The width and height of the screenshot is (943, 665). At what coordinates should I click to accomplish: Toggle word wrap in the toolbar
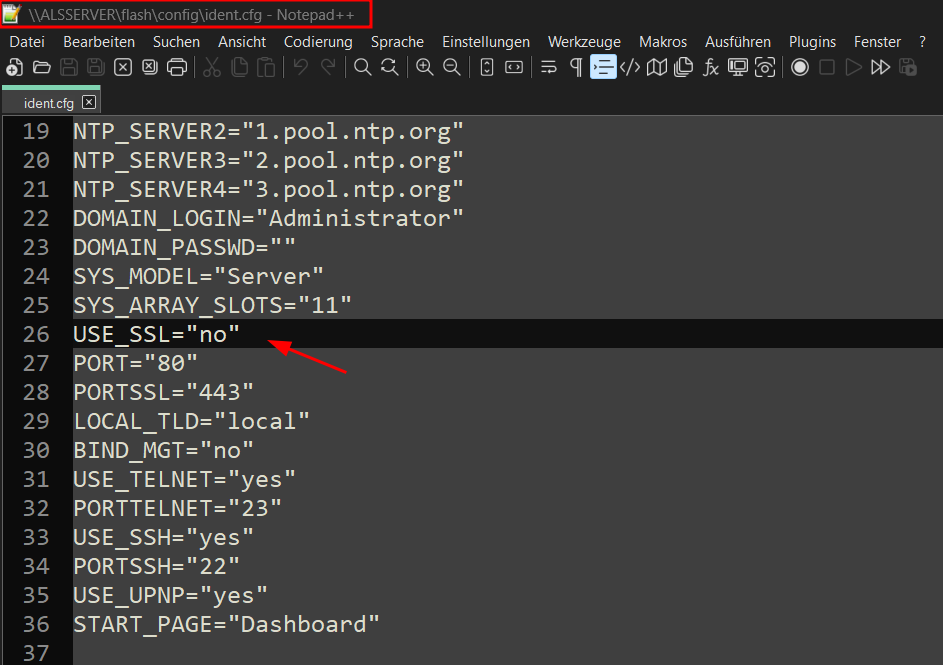[x=548, y=67]
